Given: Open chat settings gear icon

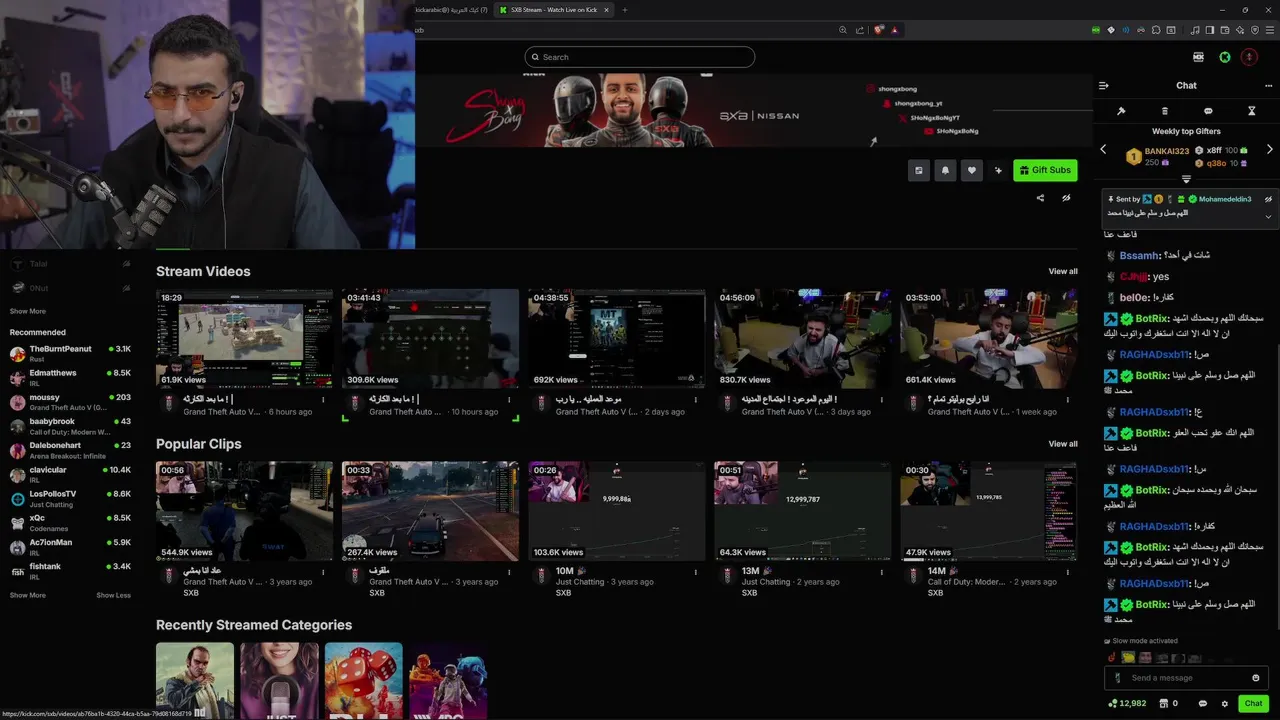Looking at the screenshot, I should (1224, 704).
